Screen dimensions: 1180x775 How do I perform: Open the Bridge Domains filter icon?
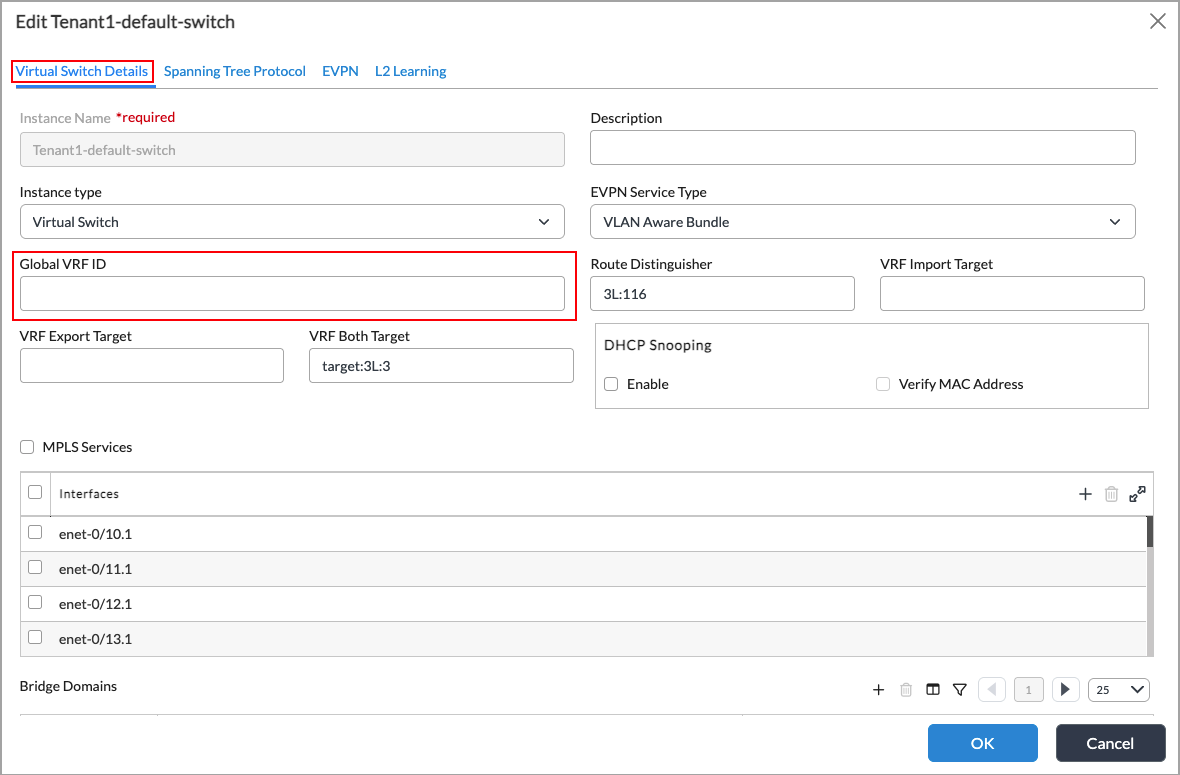coord(960,689)
